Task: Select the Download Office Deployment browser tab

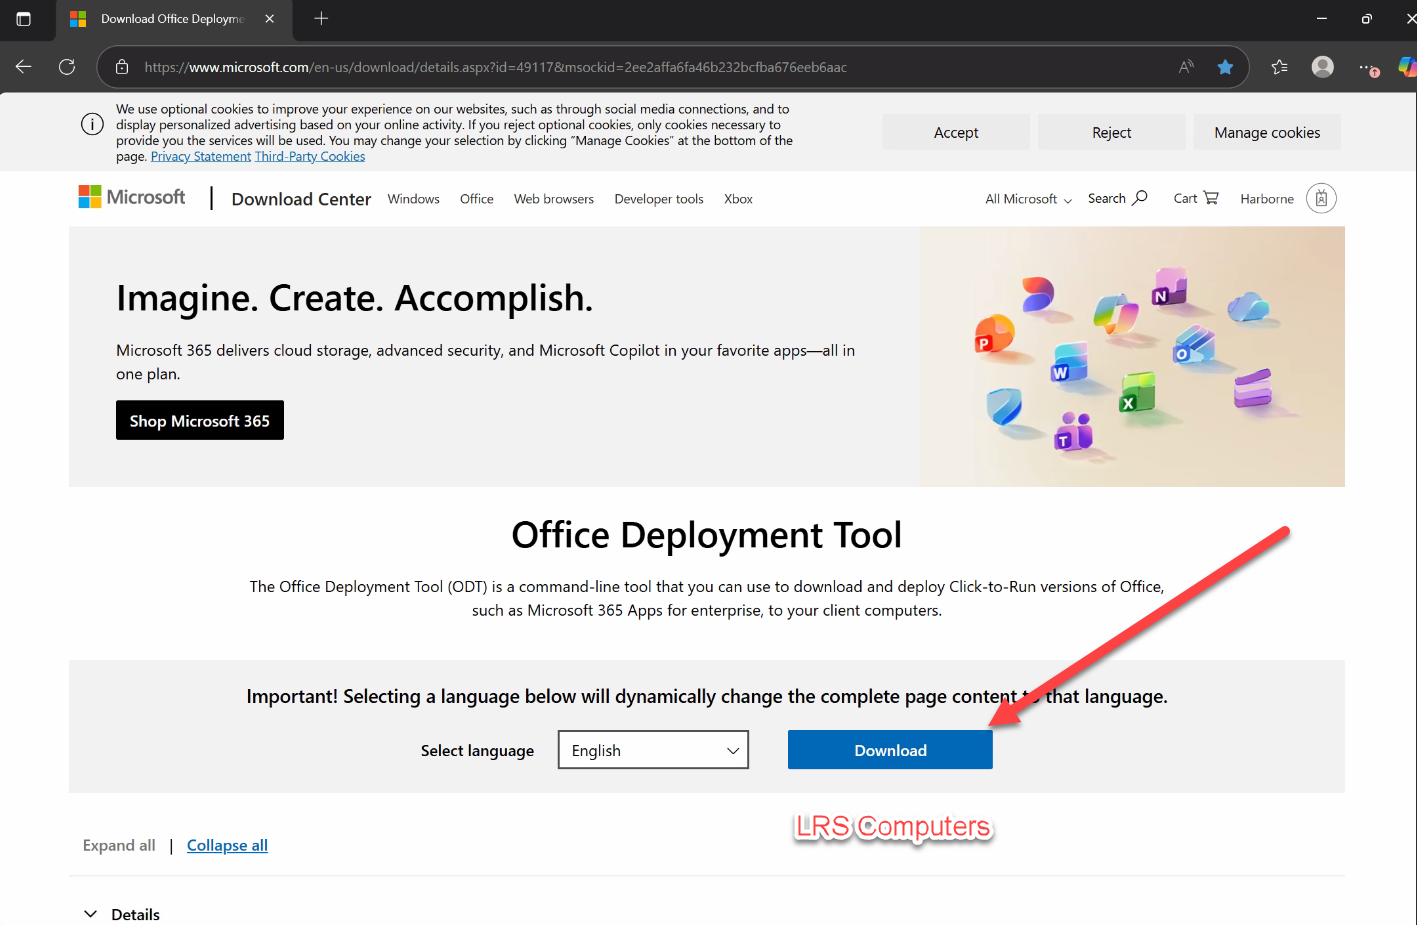Action: (172, 19)
